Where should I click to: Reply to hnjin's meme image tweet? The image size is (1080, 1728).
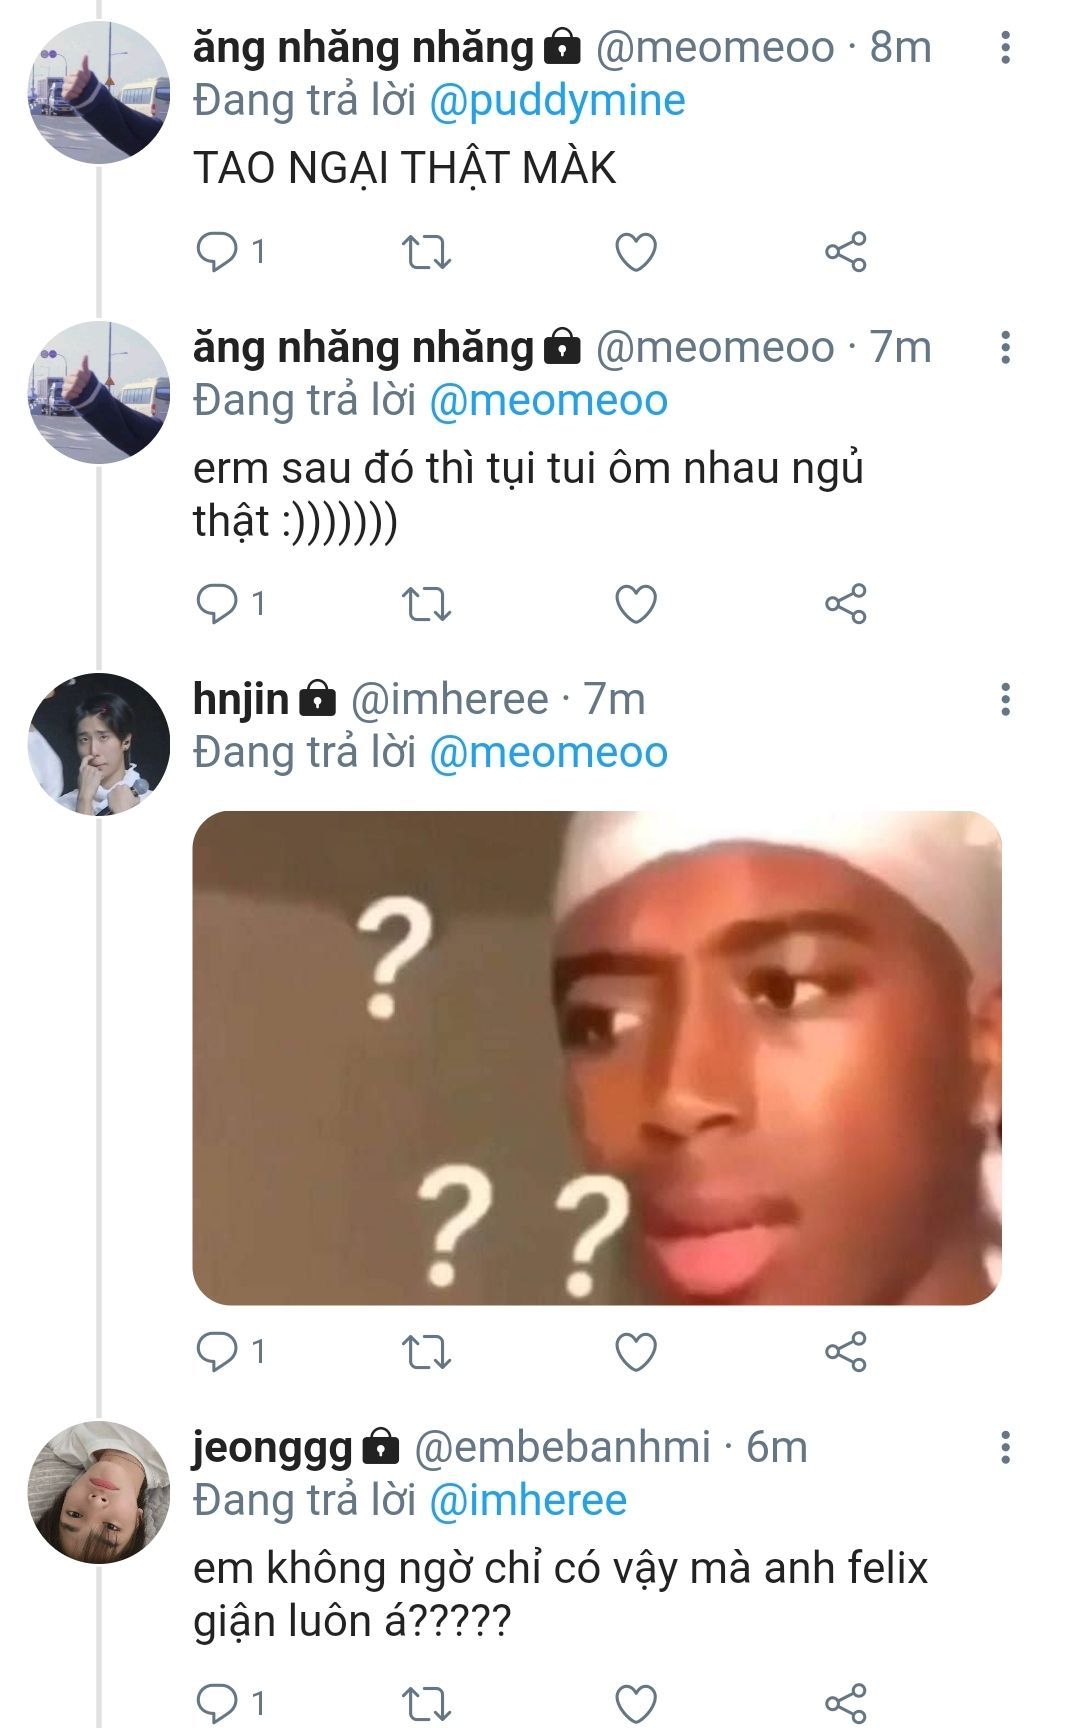(216, 1352)
